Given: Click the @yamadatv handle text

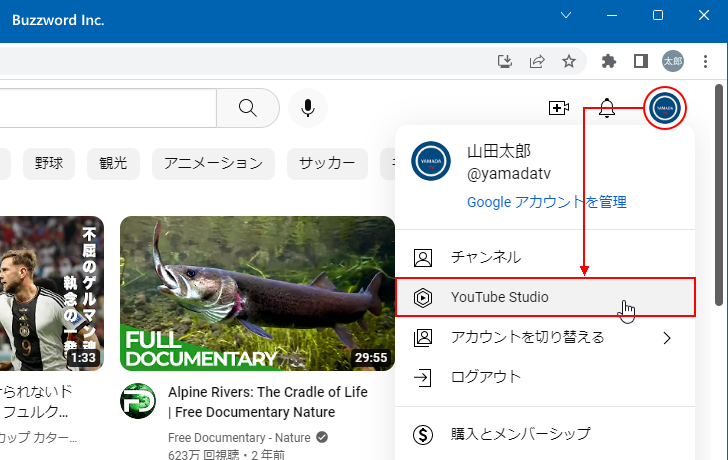Looking at the screenshot, I should 508,174.
